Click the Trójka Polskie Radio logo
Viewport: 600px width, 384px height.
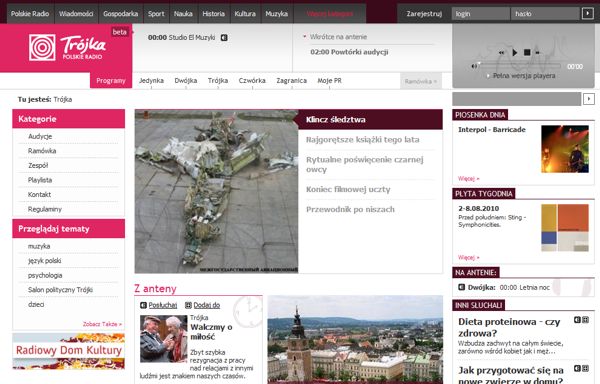[67, 47]
